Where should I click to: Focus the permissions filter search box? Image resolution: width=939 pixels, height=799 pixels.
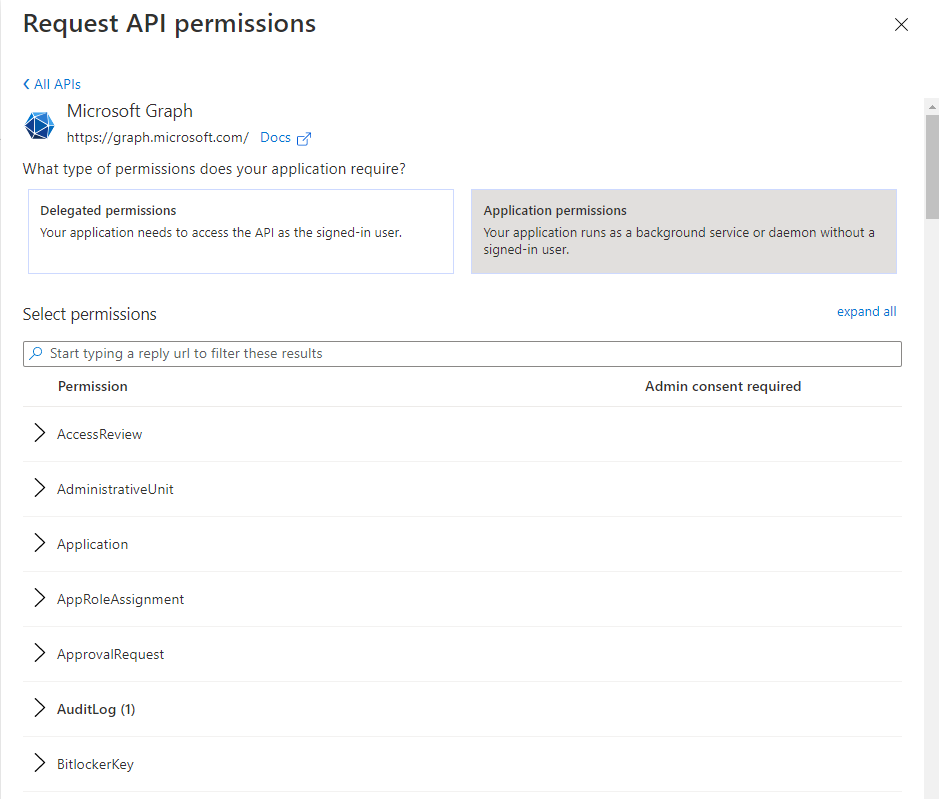point(462,354)
